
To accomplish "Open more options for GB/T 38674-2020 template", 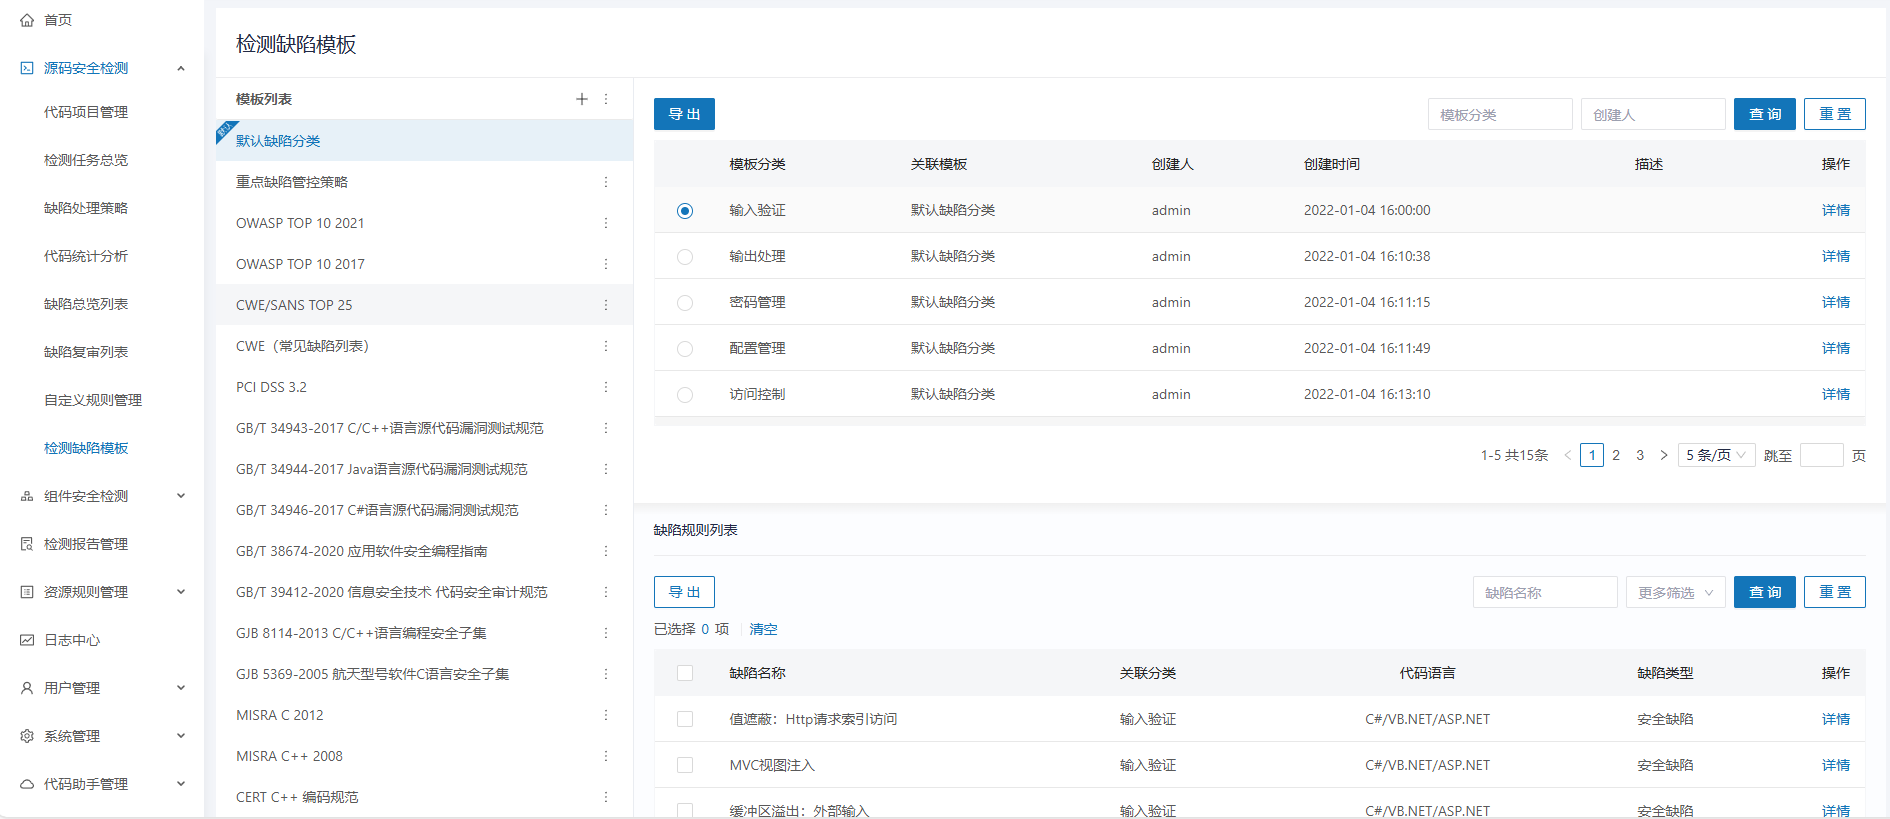I will coord(606,551).
